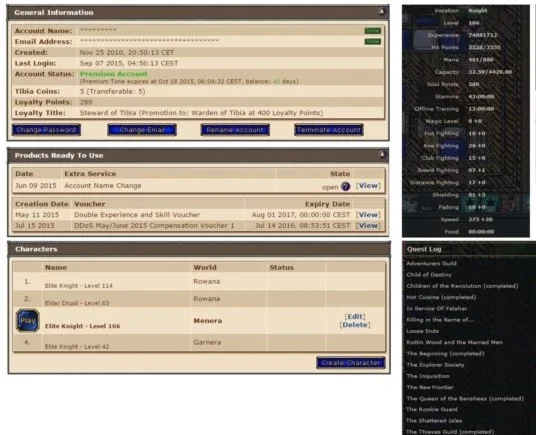Viewport: 536px width, 435px height.
Task: Click the Stamina value in skills panel
Action: pos(481,96)
